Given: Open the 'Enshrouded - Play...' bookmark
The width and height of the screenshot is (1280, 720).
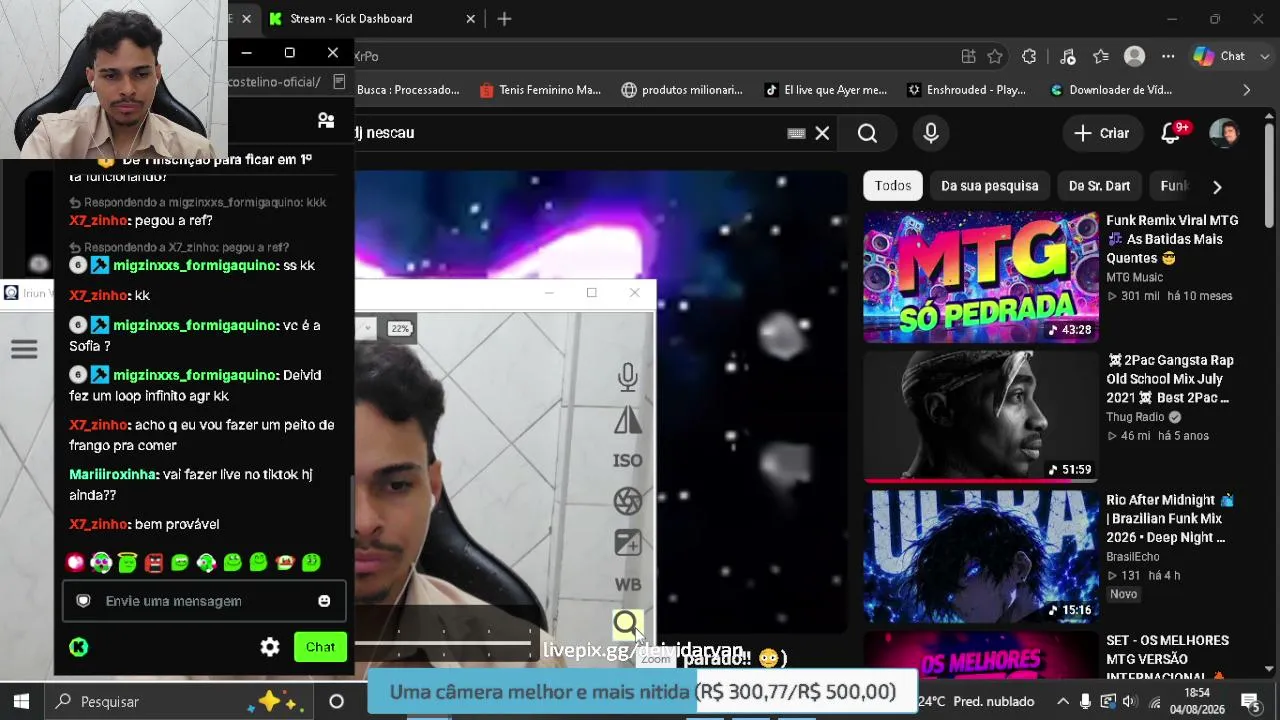Looking at the screenshot, I should (x=966, y=90).
